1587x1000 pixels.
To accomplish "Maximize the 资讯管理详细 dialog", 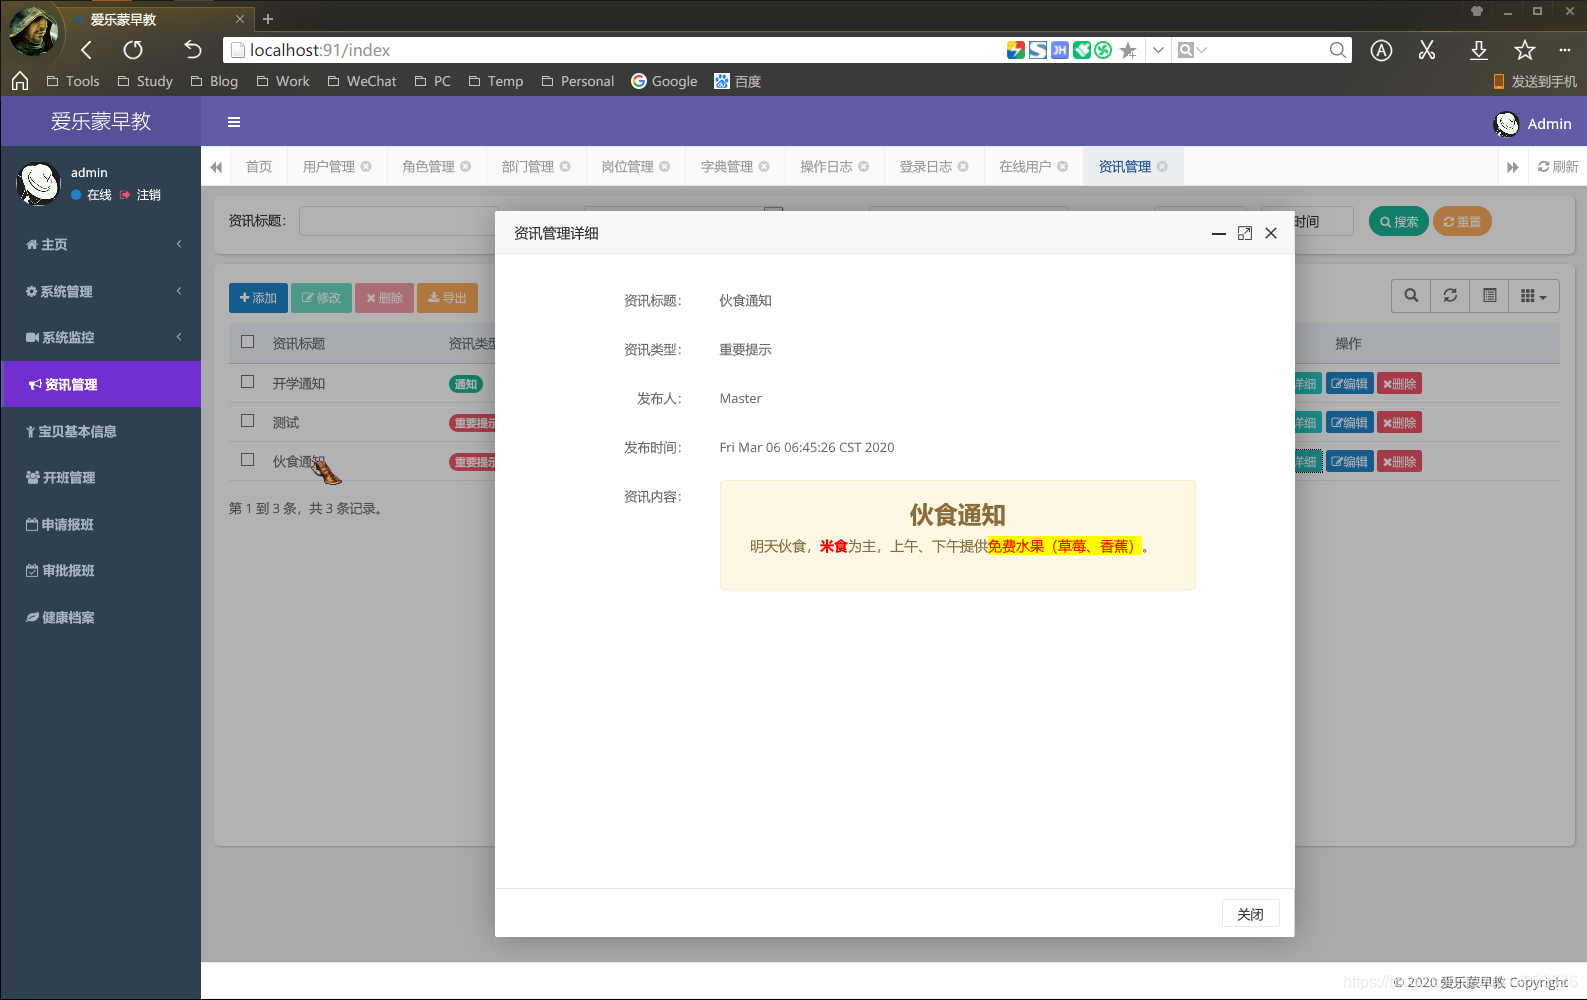I will pos(1245,233).
